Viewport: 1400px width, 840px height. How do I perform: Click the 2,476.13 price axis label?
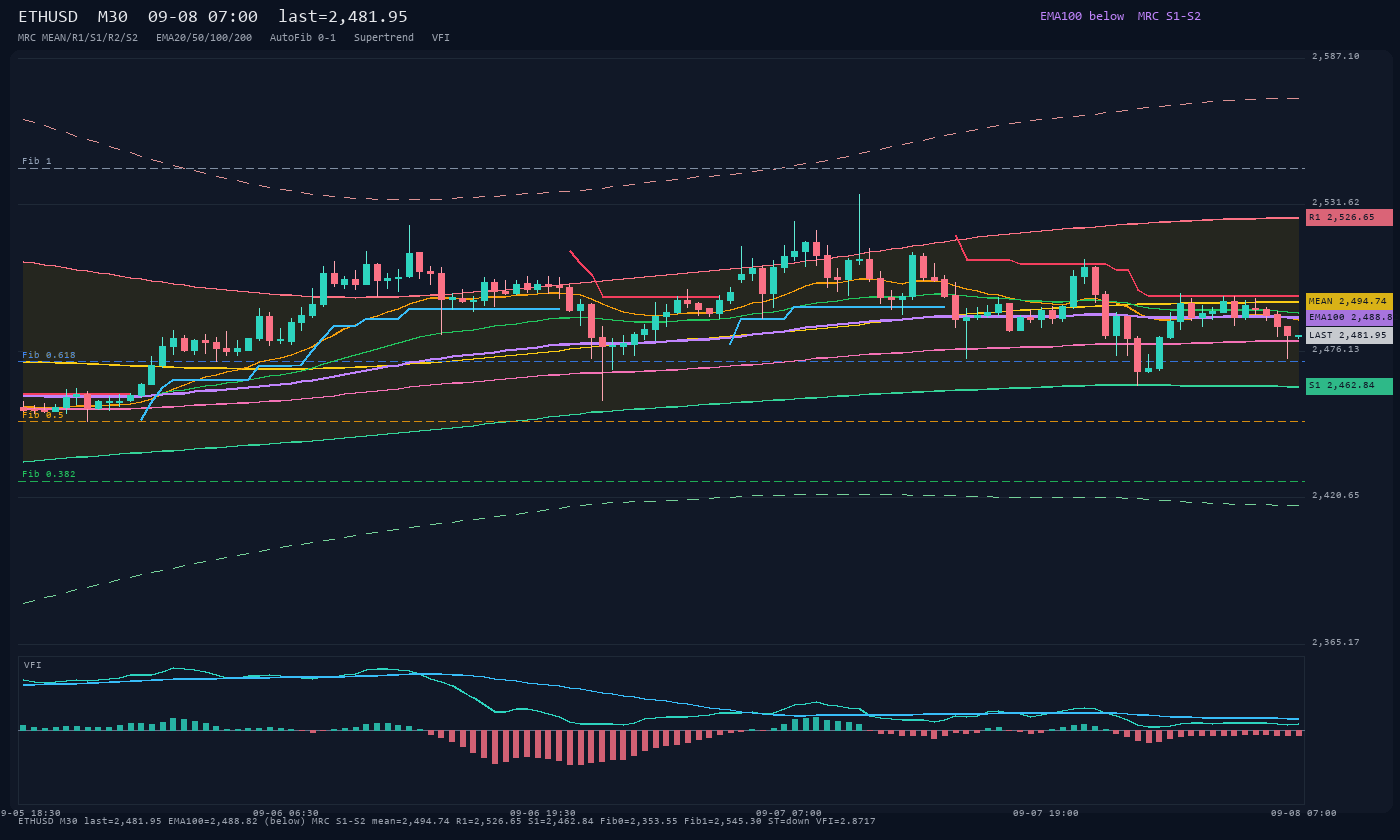[1336, 349]
